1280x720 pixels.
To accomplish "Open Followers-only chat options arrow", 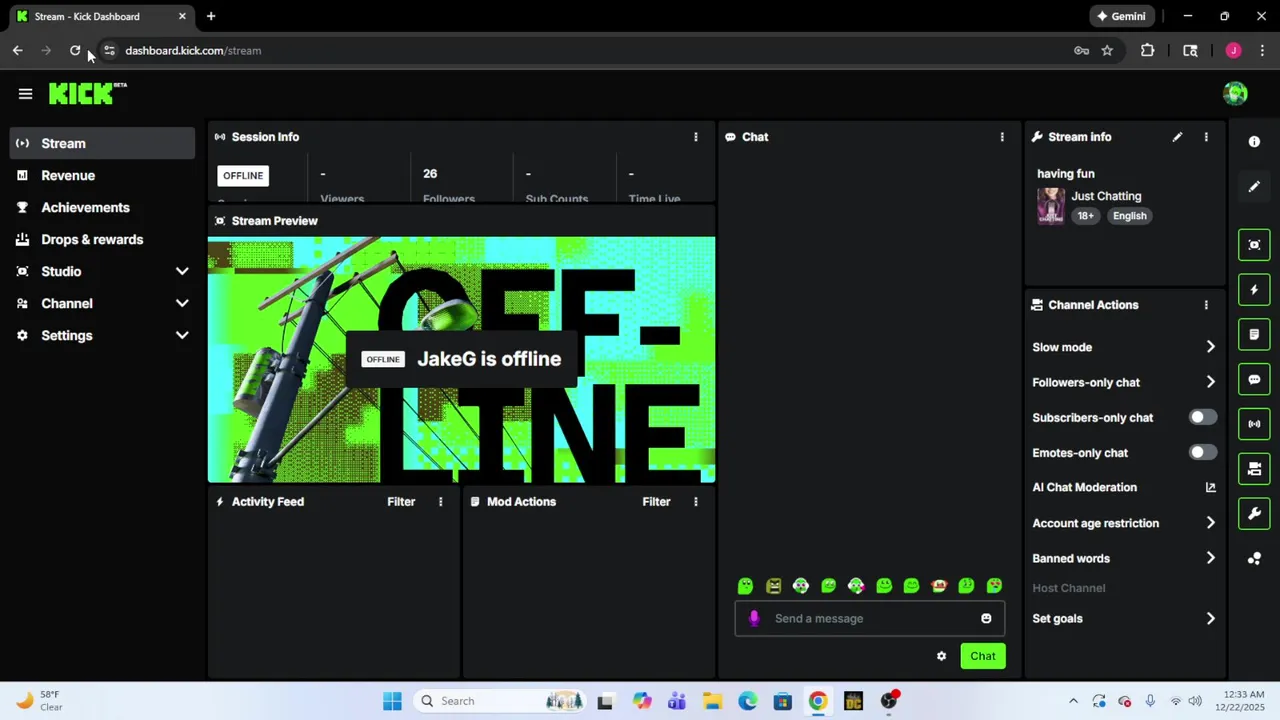I will pos(1210,382).
